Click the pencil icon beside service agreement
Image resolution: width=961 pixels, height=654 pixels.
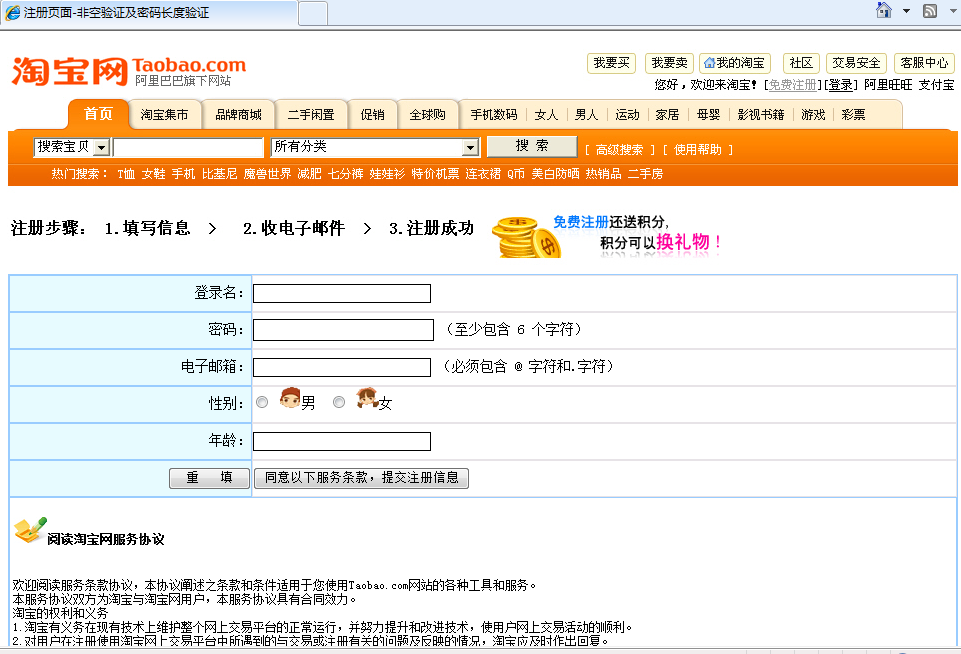pos(30,530)
